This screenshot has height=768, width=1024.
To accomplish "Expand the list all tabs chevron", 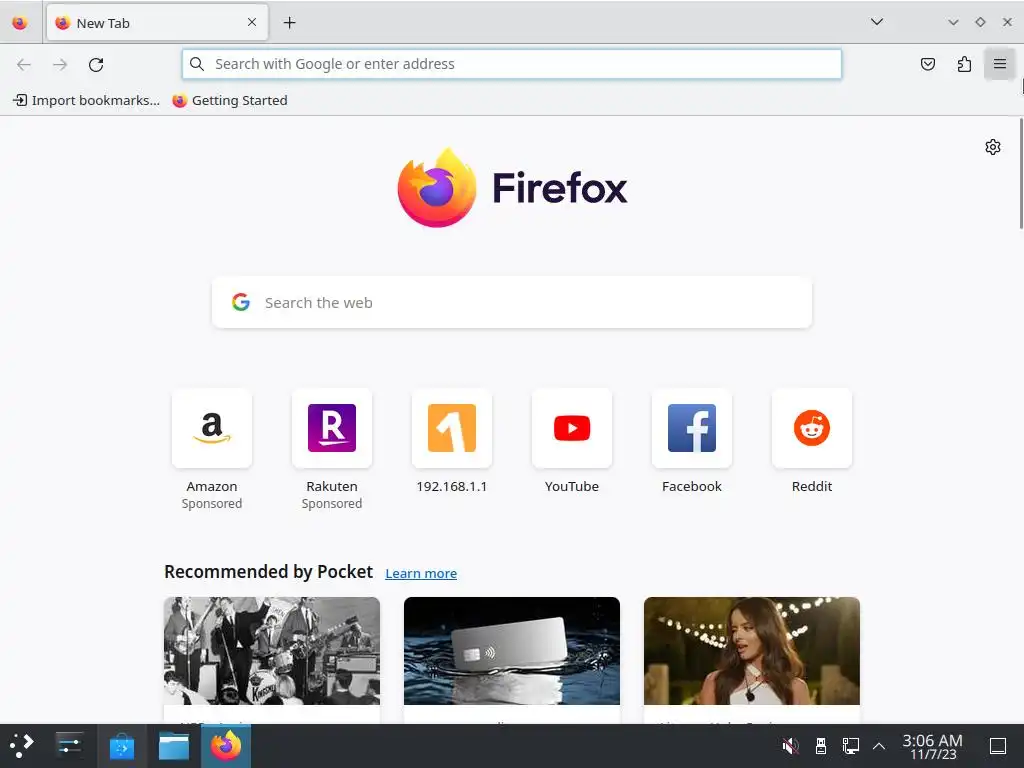I will 876,22.
